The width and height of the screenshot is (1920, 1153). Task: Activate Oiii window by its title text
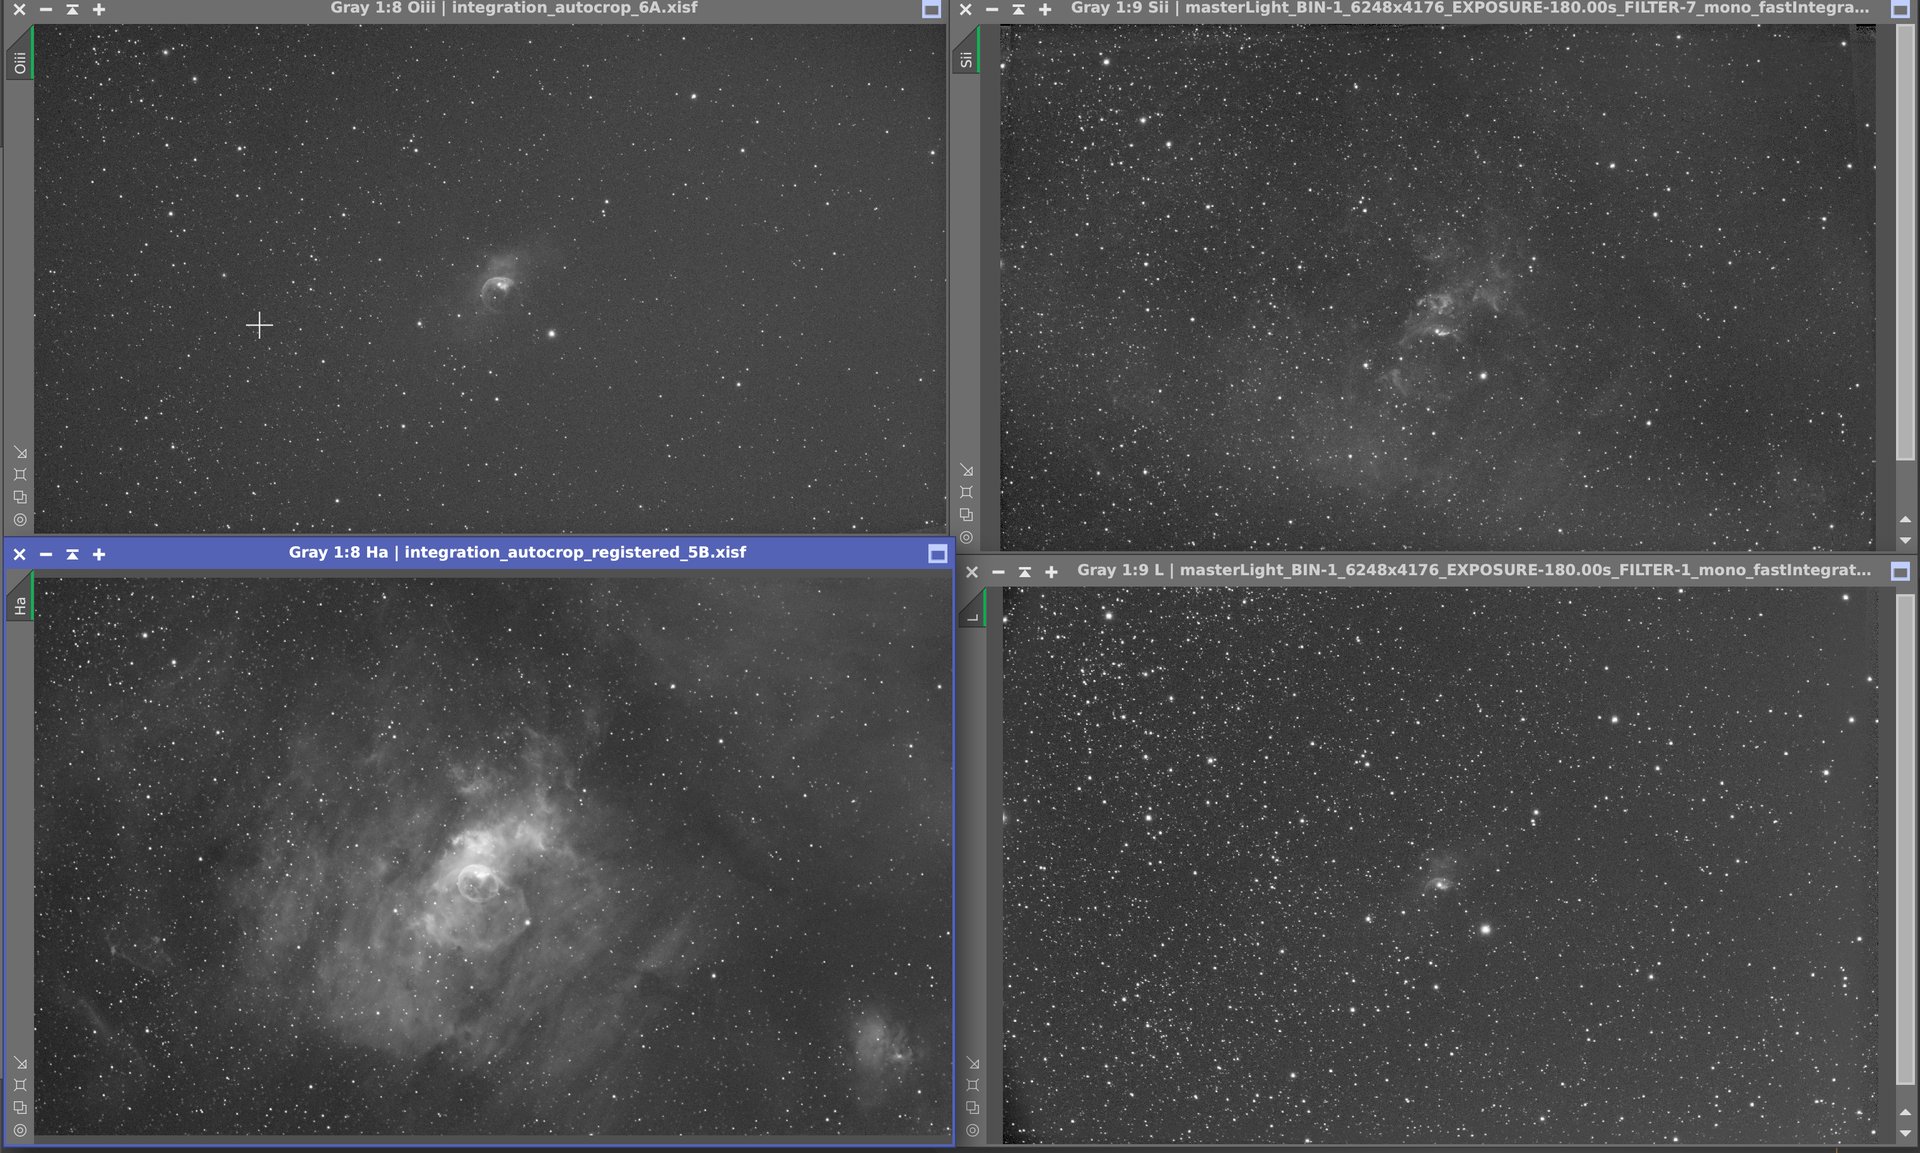tap(514, 8)
